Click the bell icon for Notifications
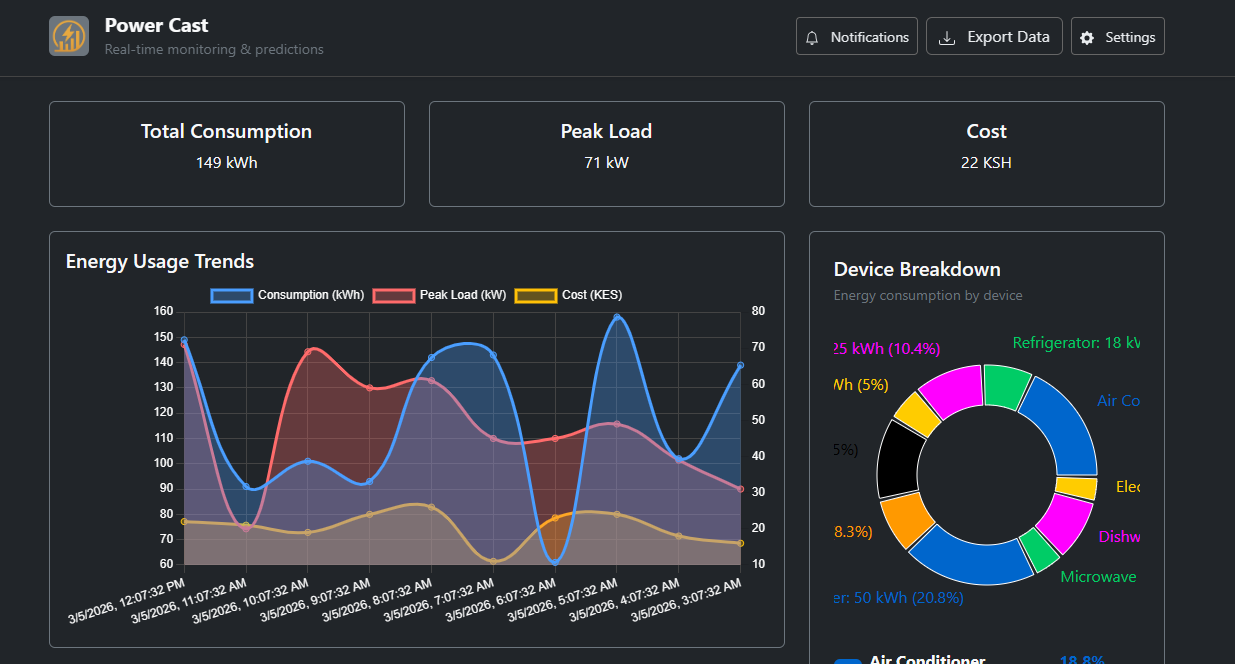Screen dimensions: 1235x664 pos(813,37)
